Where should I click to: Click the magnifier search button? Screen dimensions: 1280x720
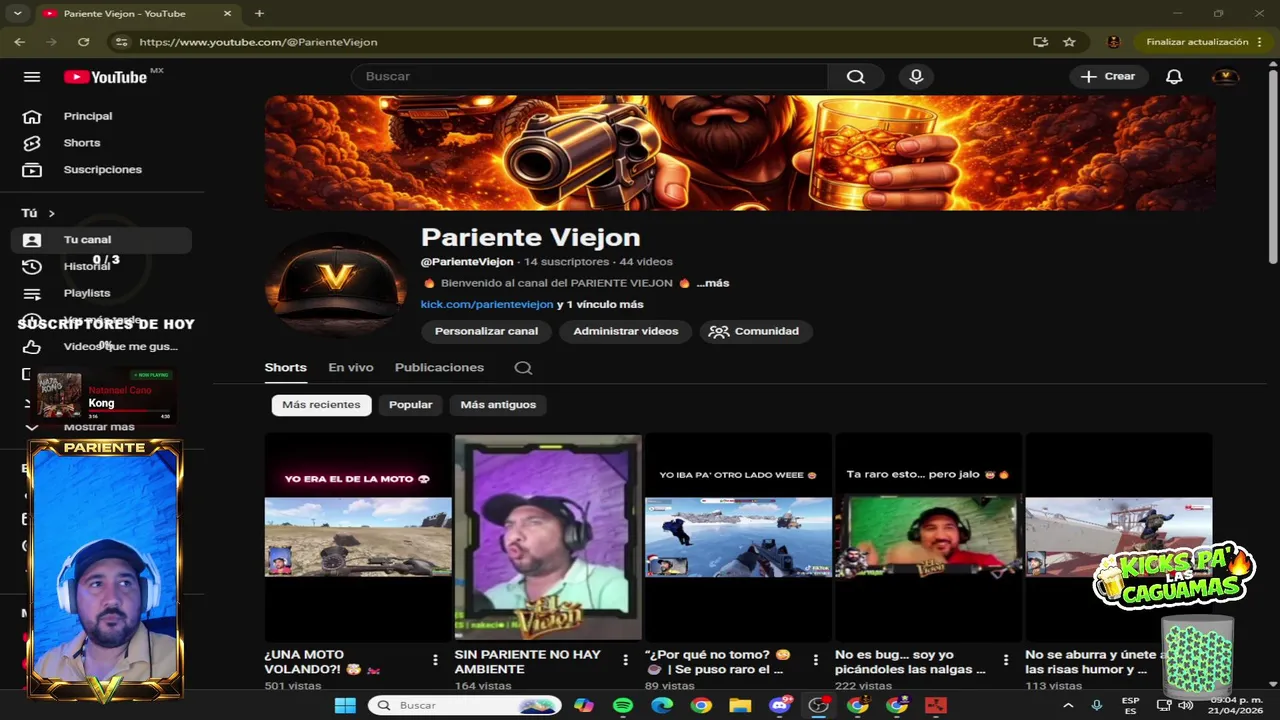855,77
